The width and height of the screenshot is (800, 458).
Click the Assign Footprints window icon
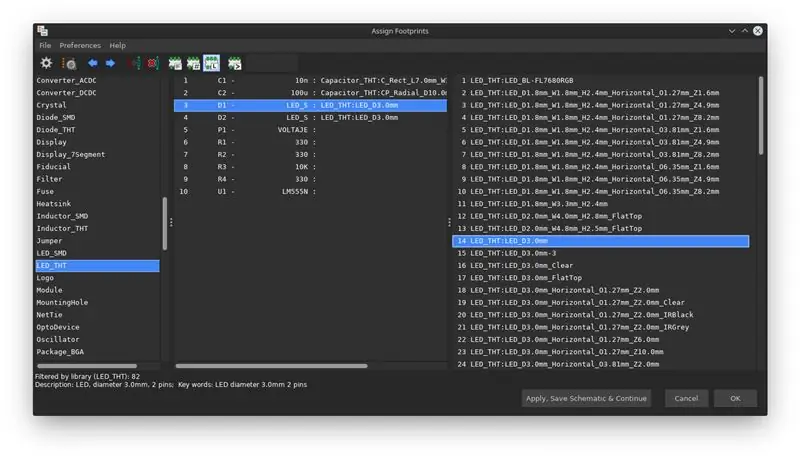[43, 31]
